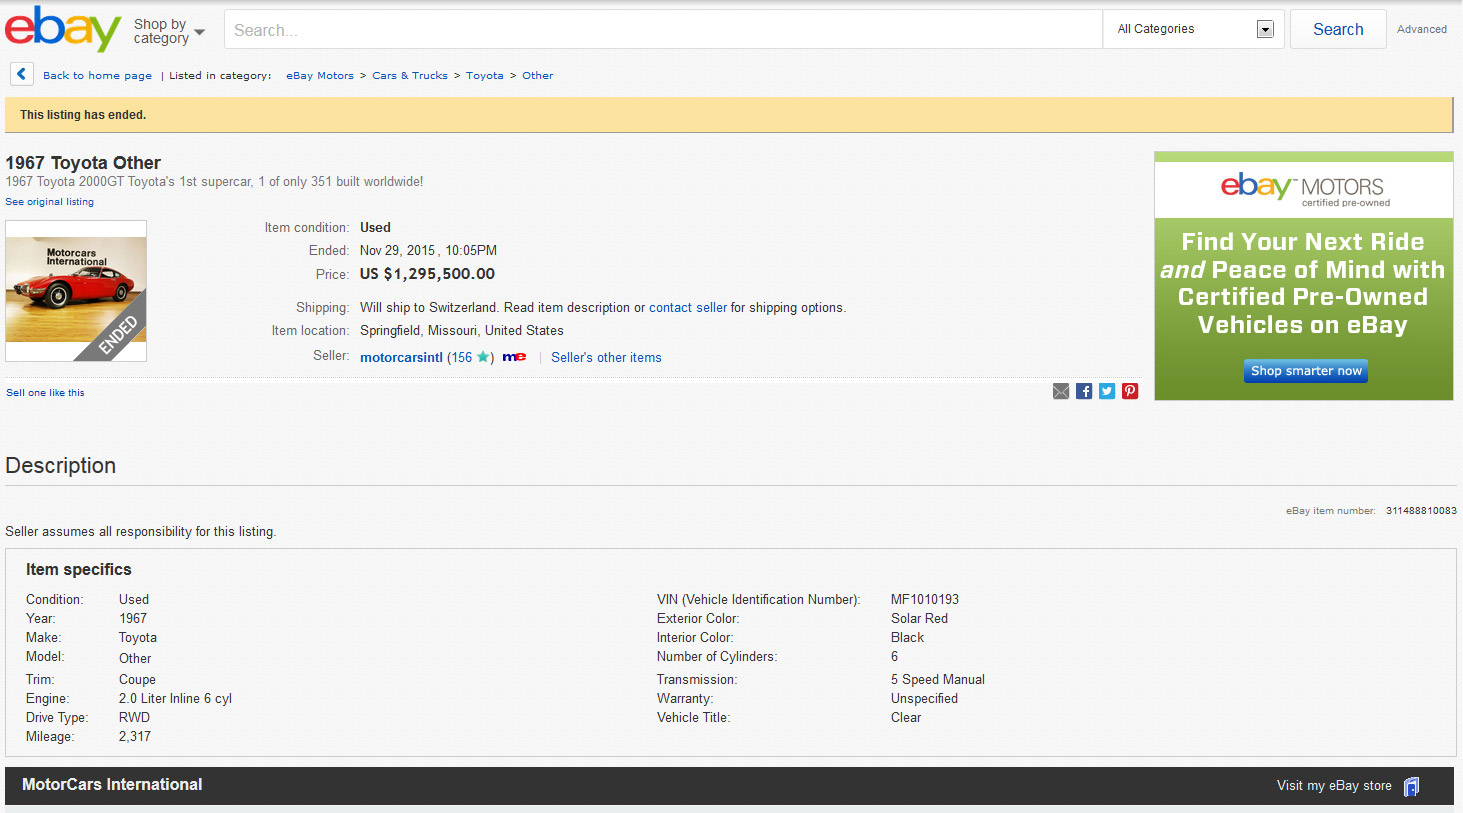Open eBay Motors certified pre-owned ad logo

pyautogui.click(x=1304, y=189)
